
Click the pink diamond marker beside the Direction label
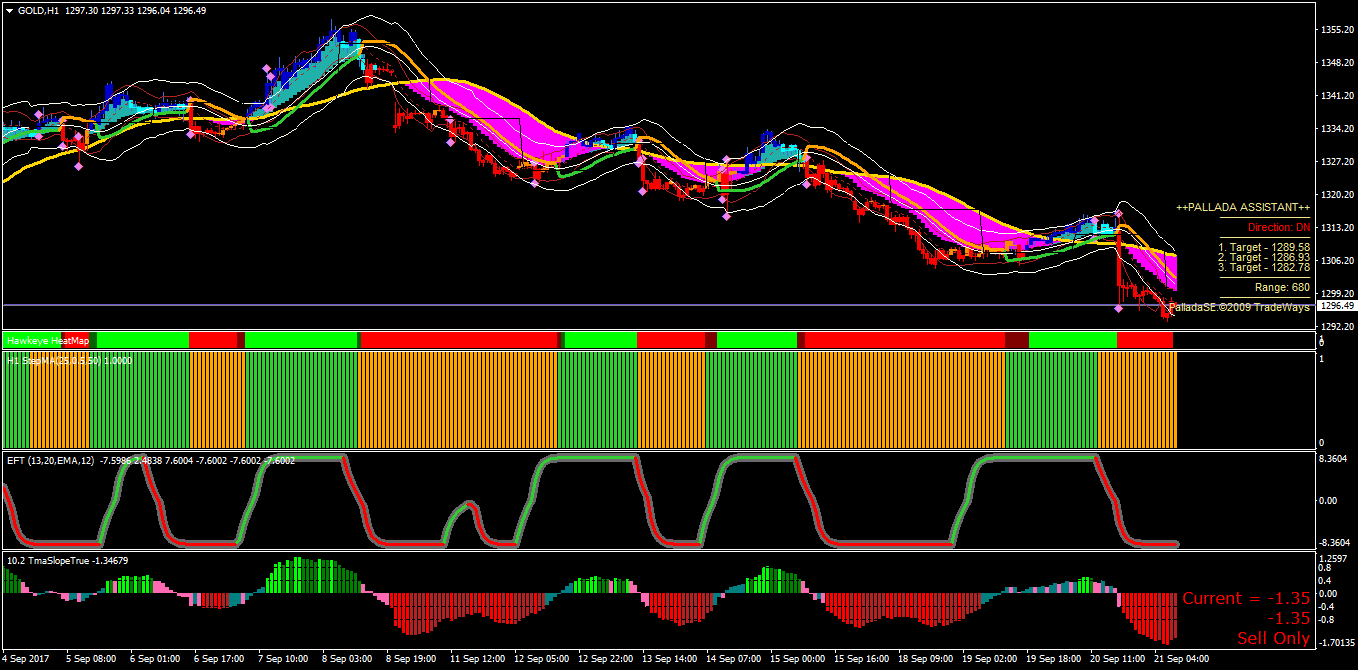coord(1119,213)
